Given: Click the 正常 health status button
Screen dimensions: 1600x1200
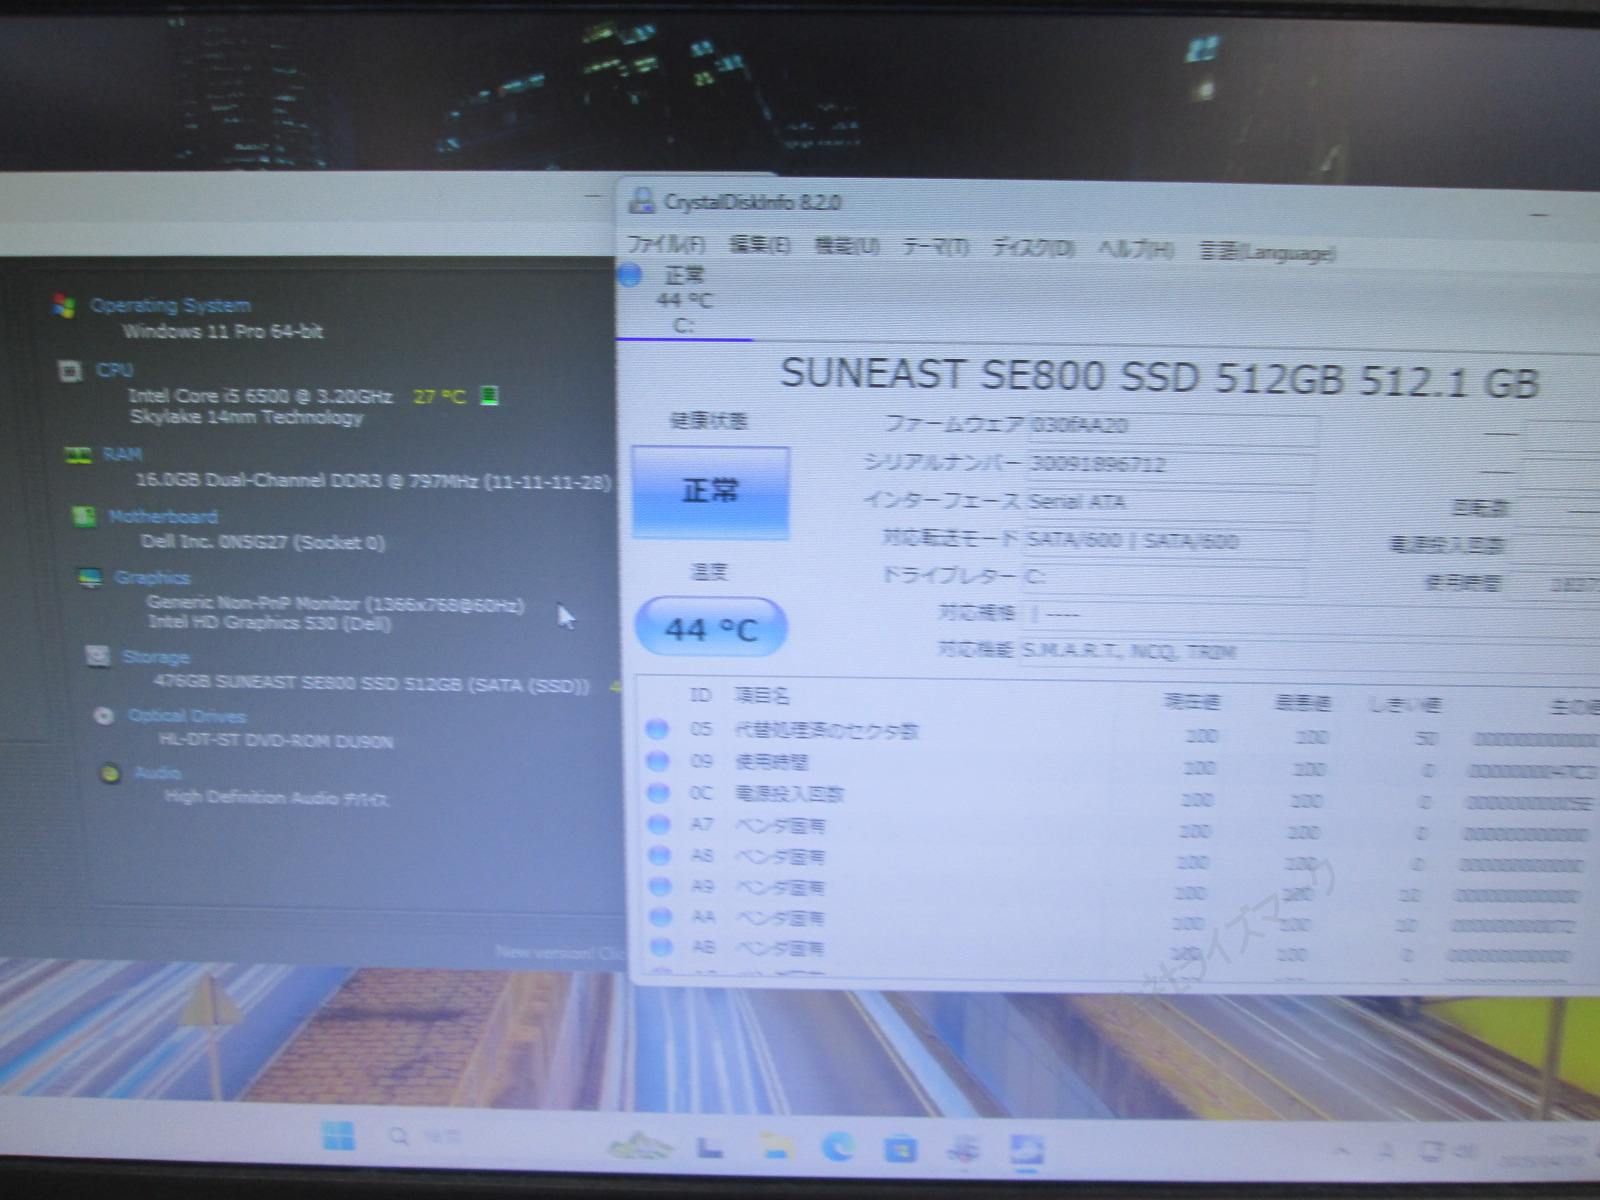Looking at the screenshot, I should tap(710, 492).
